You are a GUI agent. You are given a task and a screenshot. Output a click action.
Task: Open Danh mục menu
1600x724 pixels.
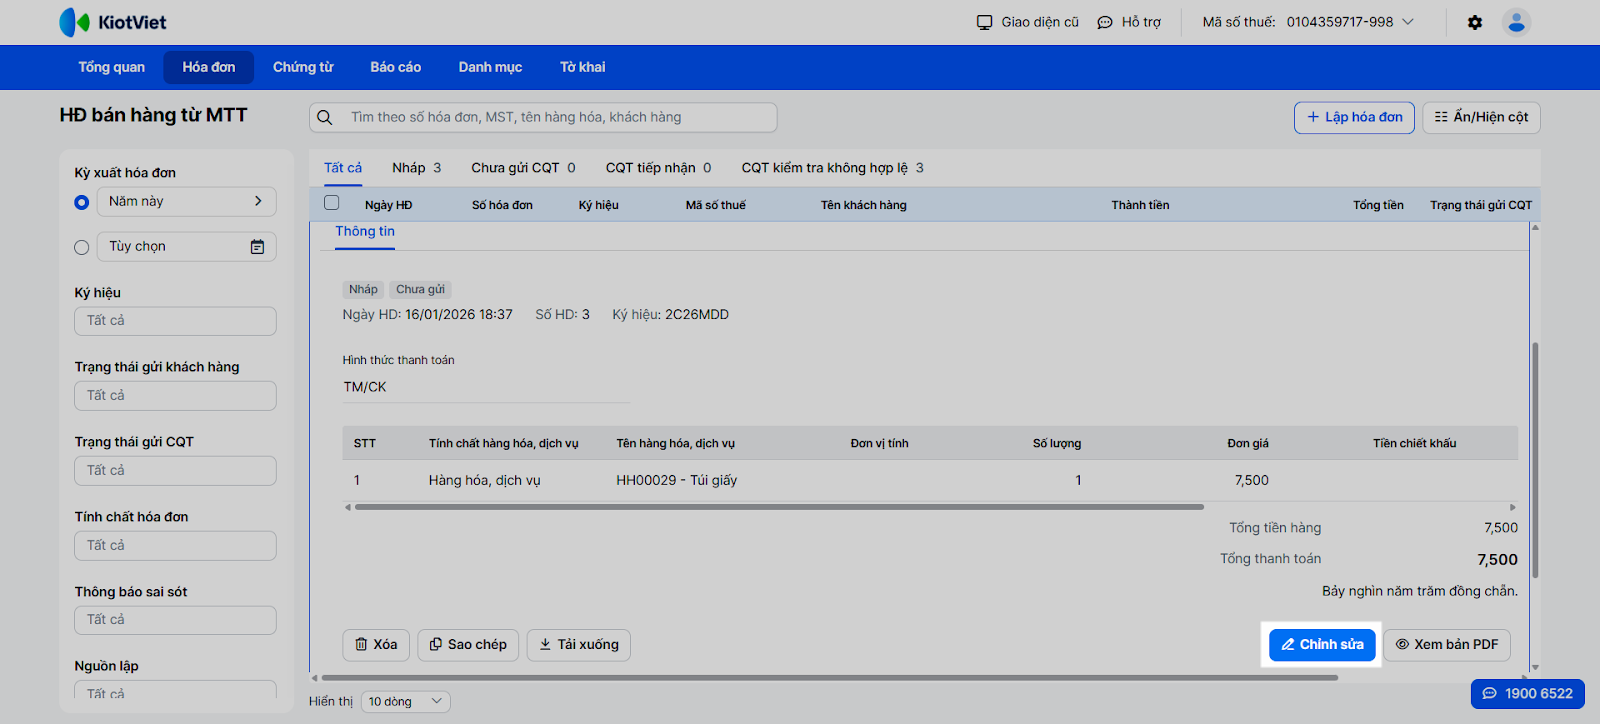coord(490,67)
